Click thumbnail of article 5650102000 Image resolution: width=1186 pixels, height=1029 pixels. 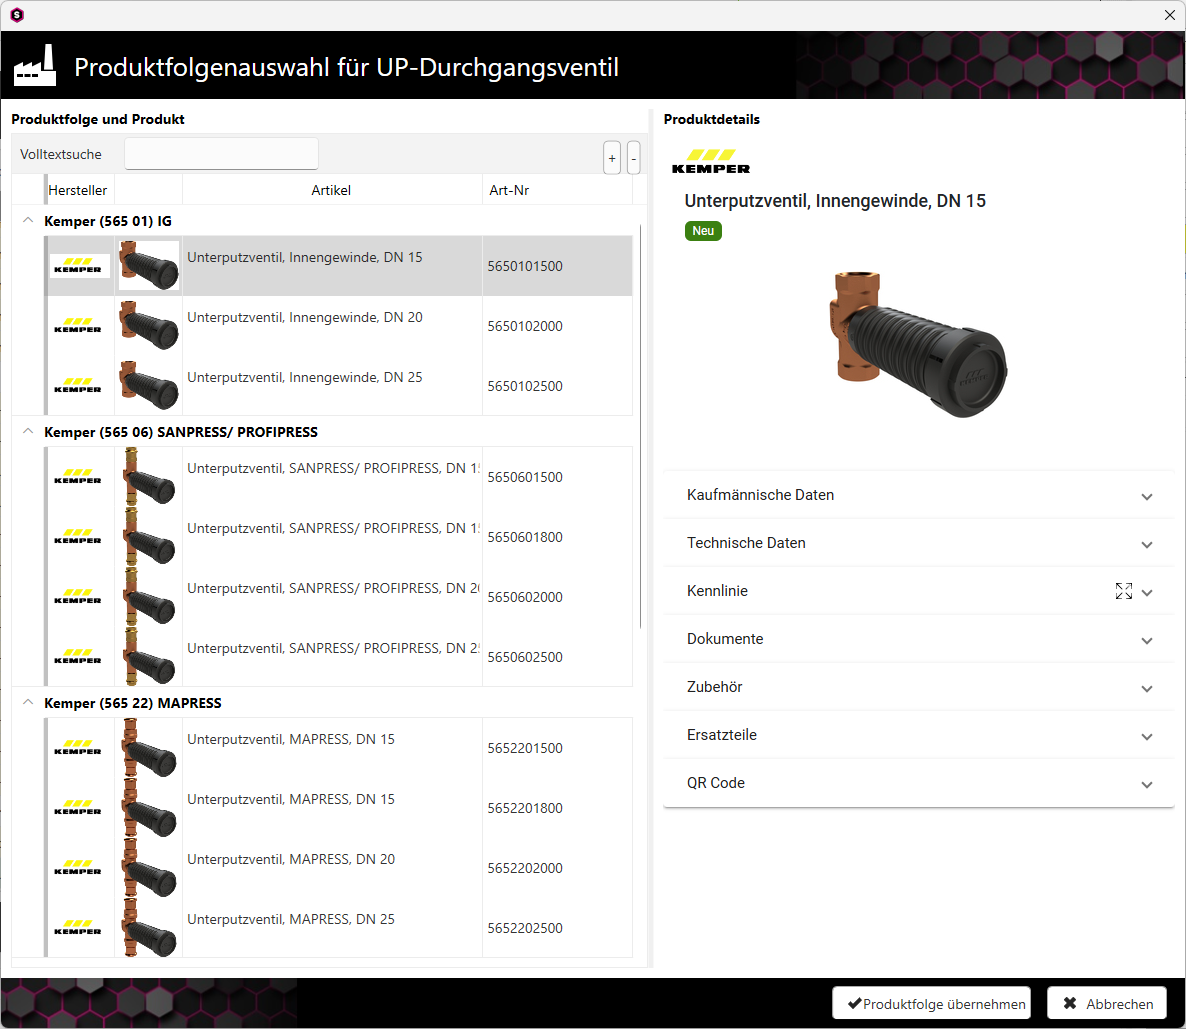pyautogui.click(x=149, y=325)
